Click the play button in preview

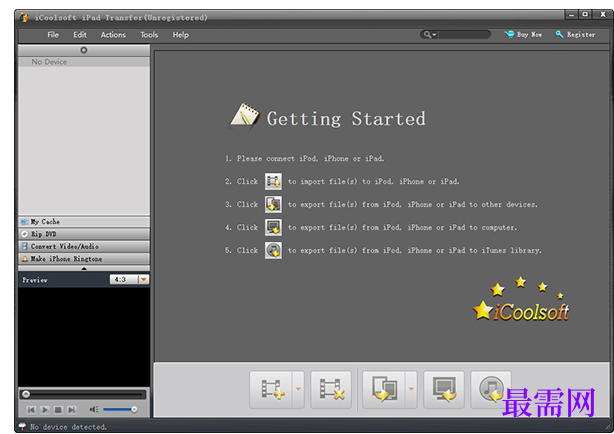point(45,410)
